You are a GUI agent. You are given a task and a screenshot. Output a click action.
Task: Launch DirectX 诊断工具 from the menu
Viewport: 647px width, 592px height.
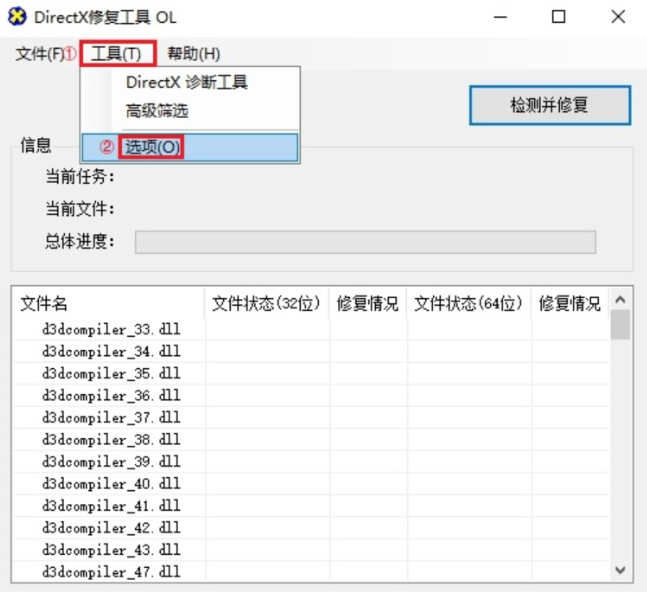[x=190, y=82]
